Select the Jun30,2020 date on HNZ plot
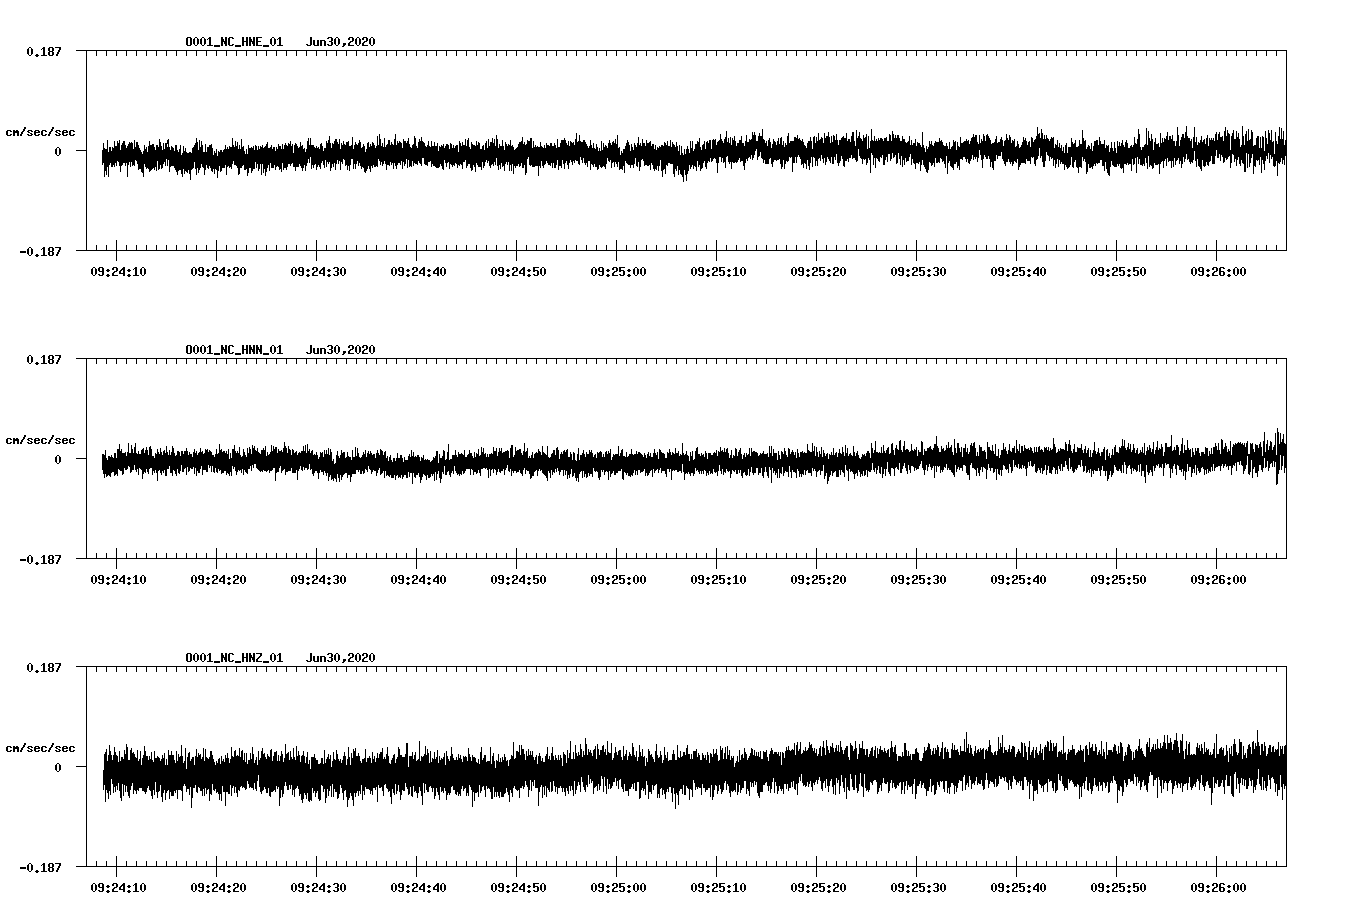The width and height of the screenshot is (1358, 924). pyautogui.click(x=341, y=658)
